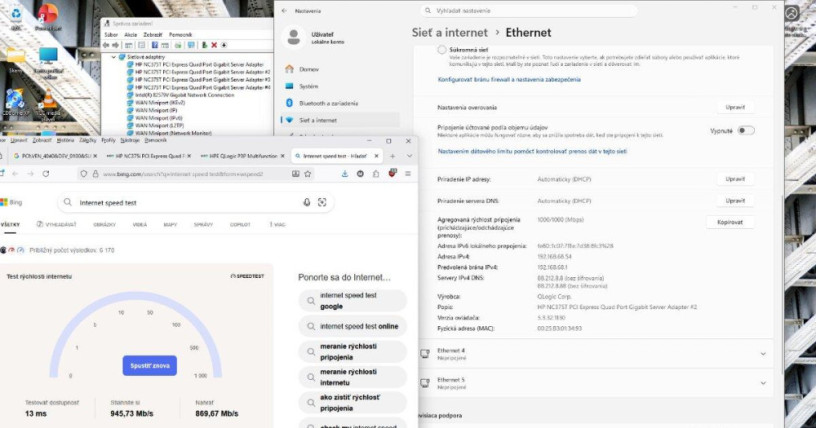The image size is (816, 428).
Task: Click the user avatar in Settings sidebar
Action: [294, 37]
